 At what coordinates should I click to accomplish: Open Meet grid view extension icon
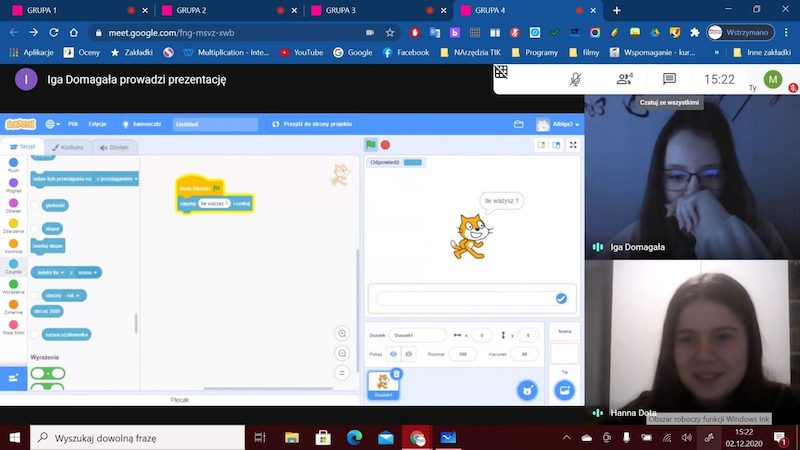[x=501, y=72]
